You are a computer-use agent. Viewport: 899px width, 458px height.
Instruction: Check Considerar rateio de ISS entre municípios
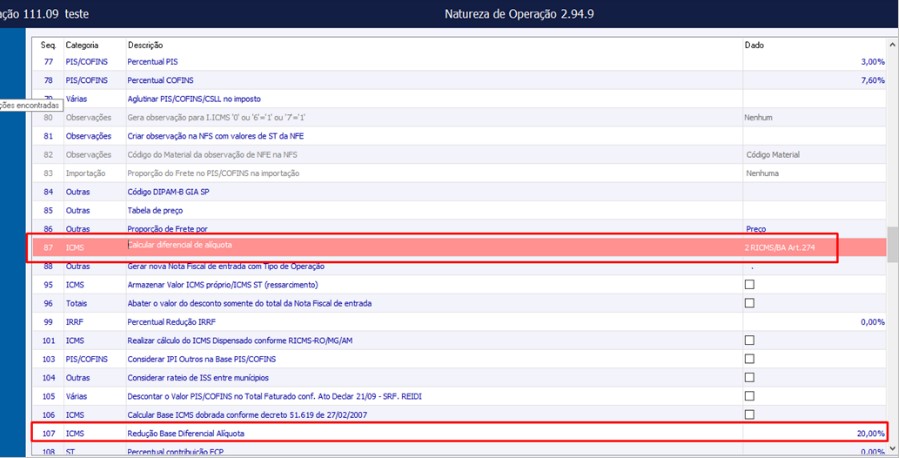pos(749,377)
